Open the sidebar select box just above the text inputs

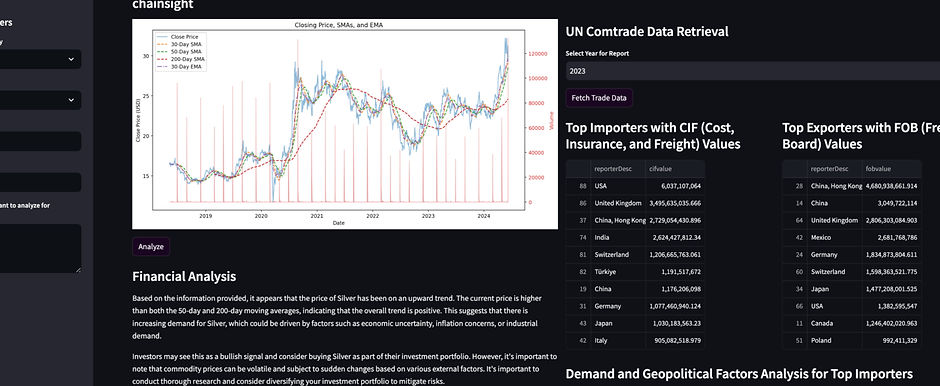[40, 100]
